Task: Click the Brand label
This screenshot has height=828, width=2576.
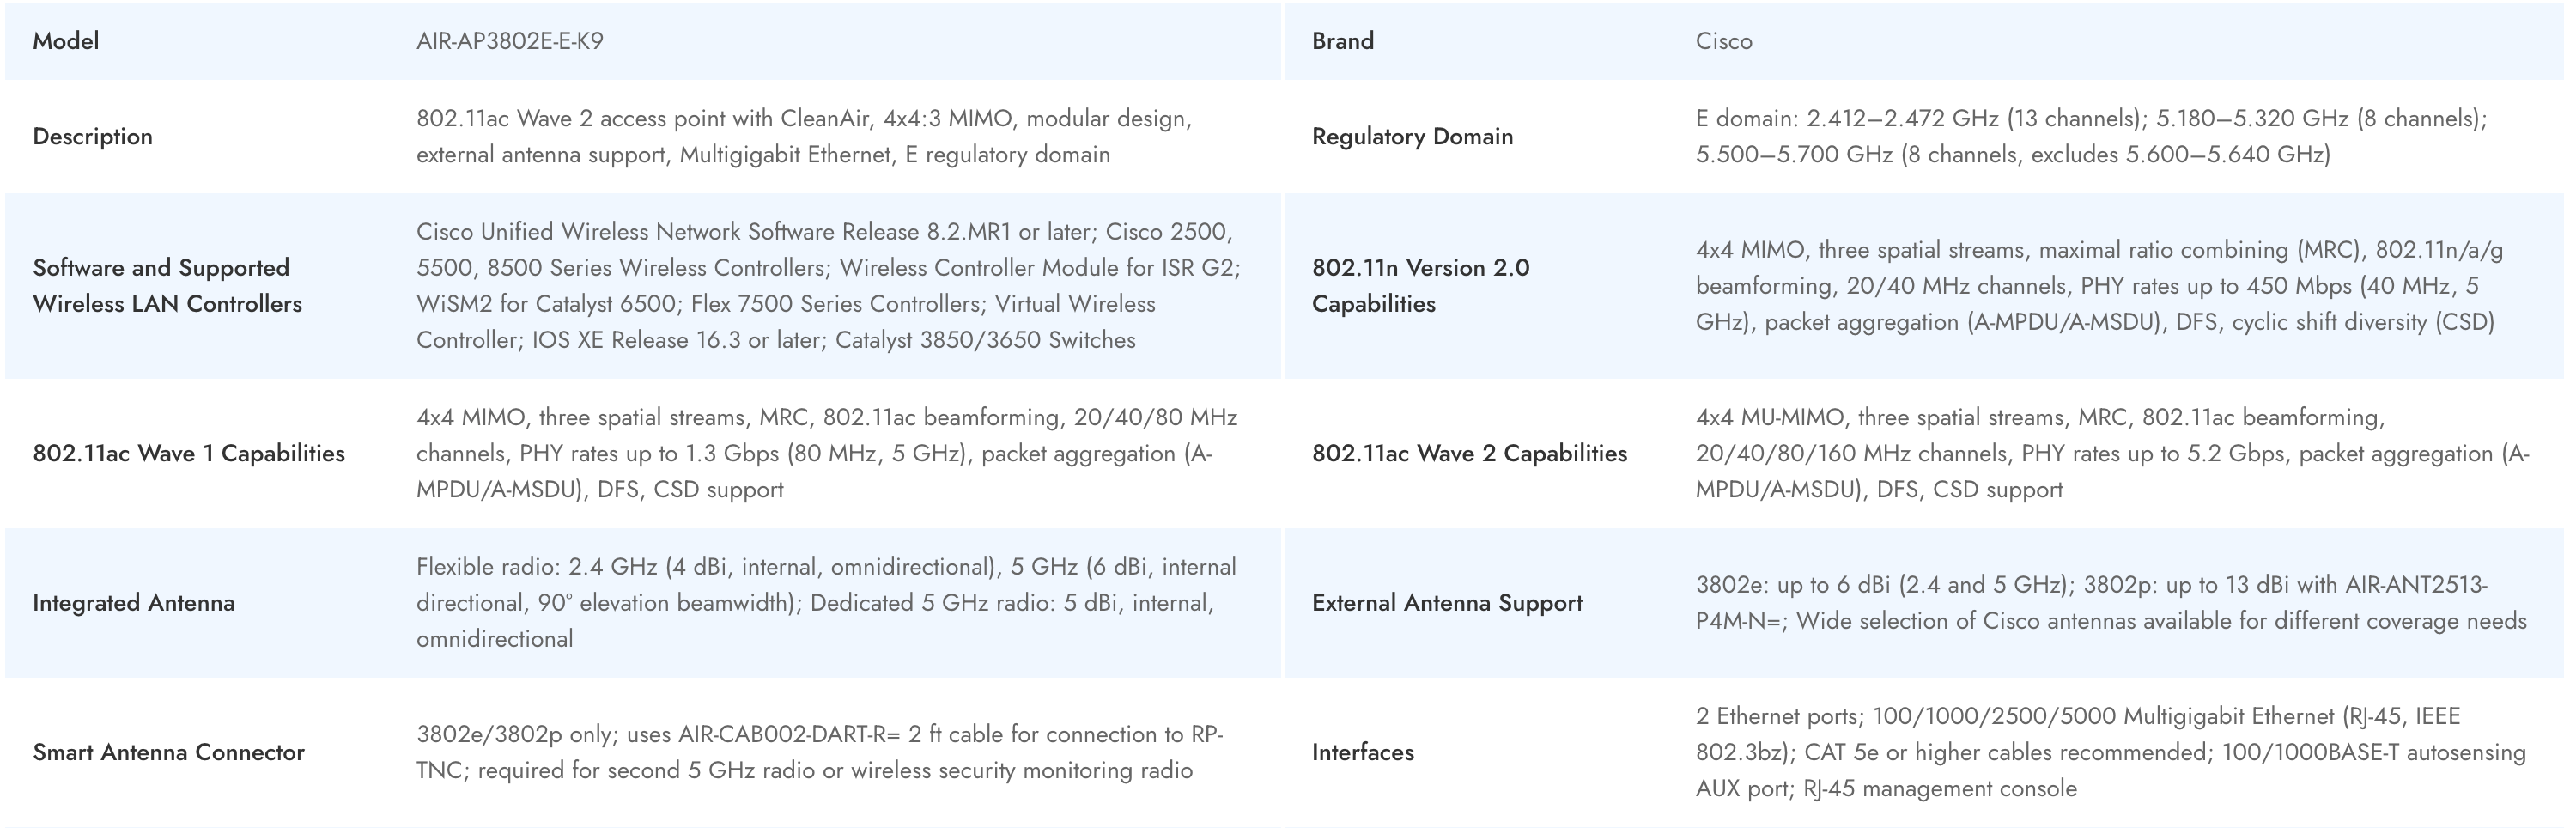Action: click(1342, 41)
